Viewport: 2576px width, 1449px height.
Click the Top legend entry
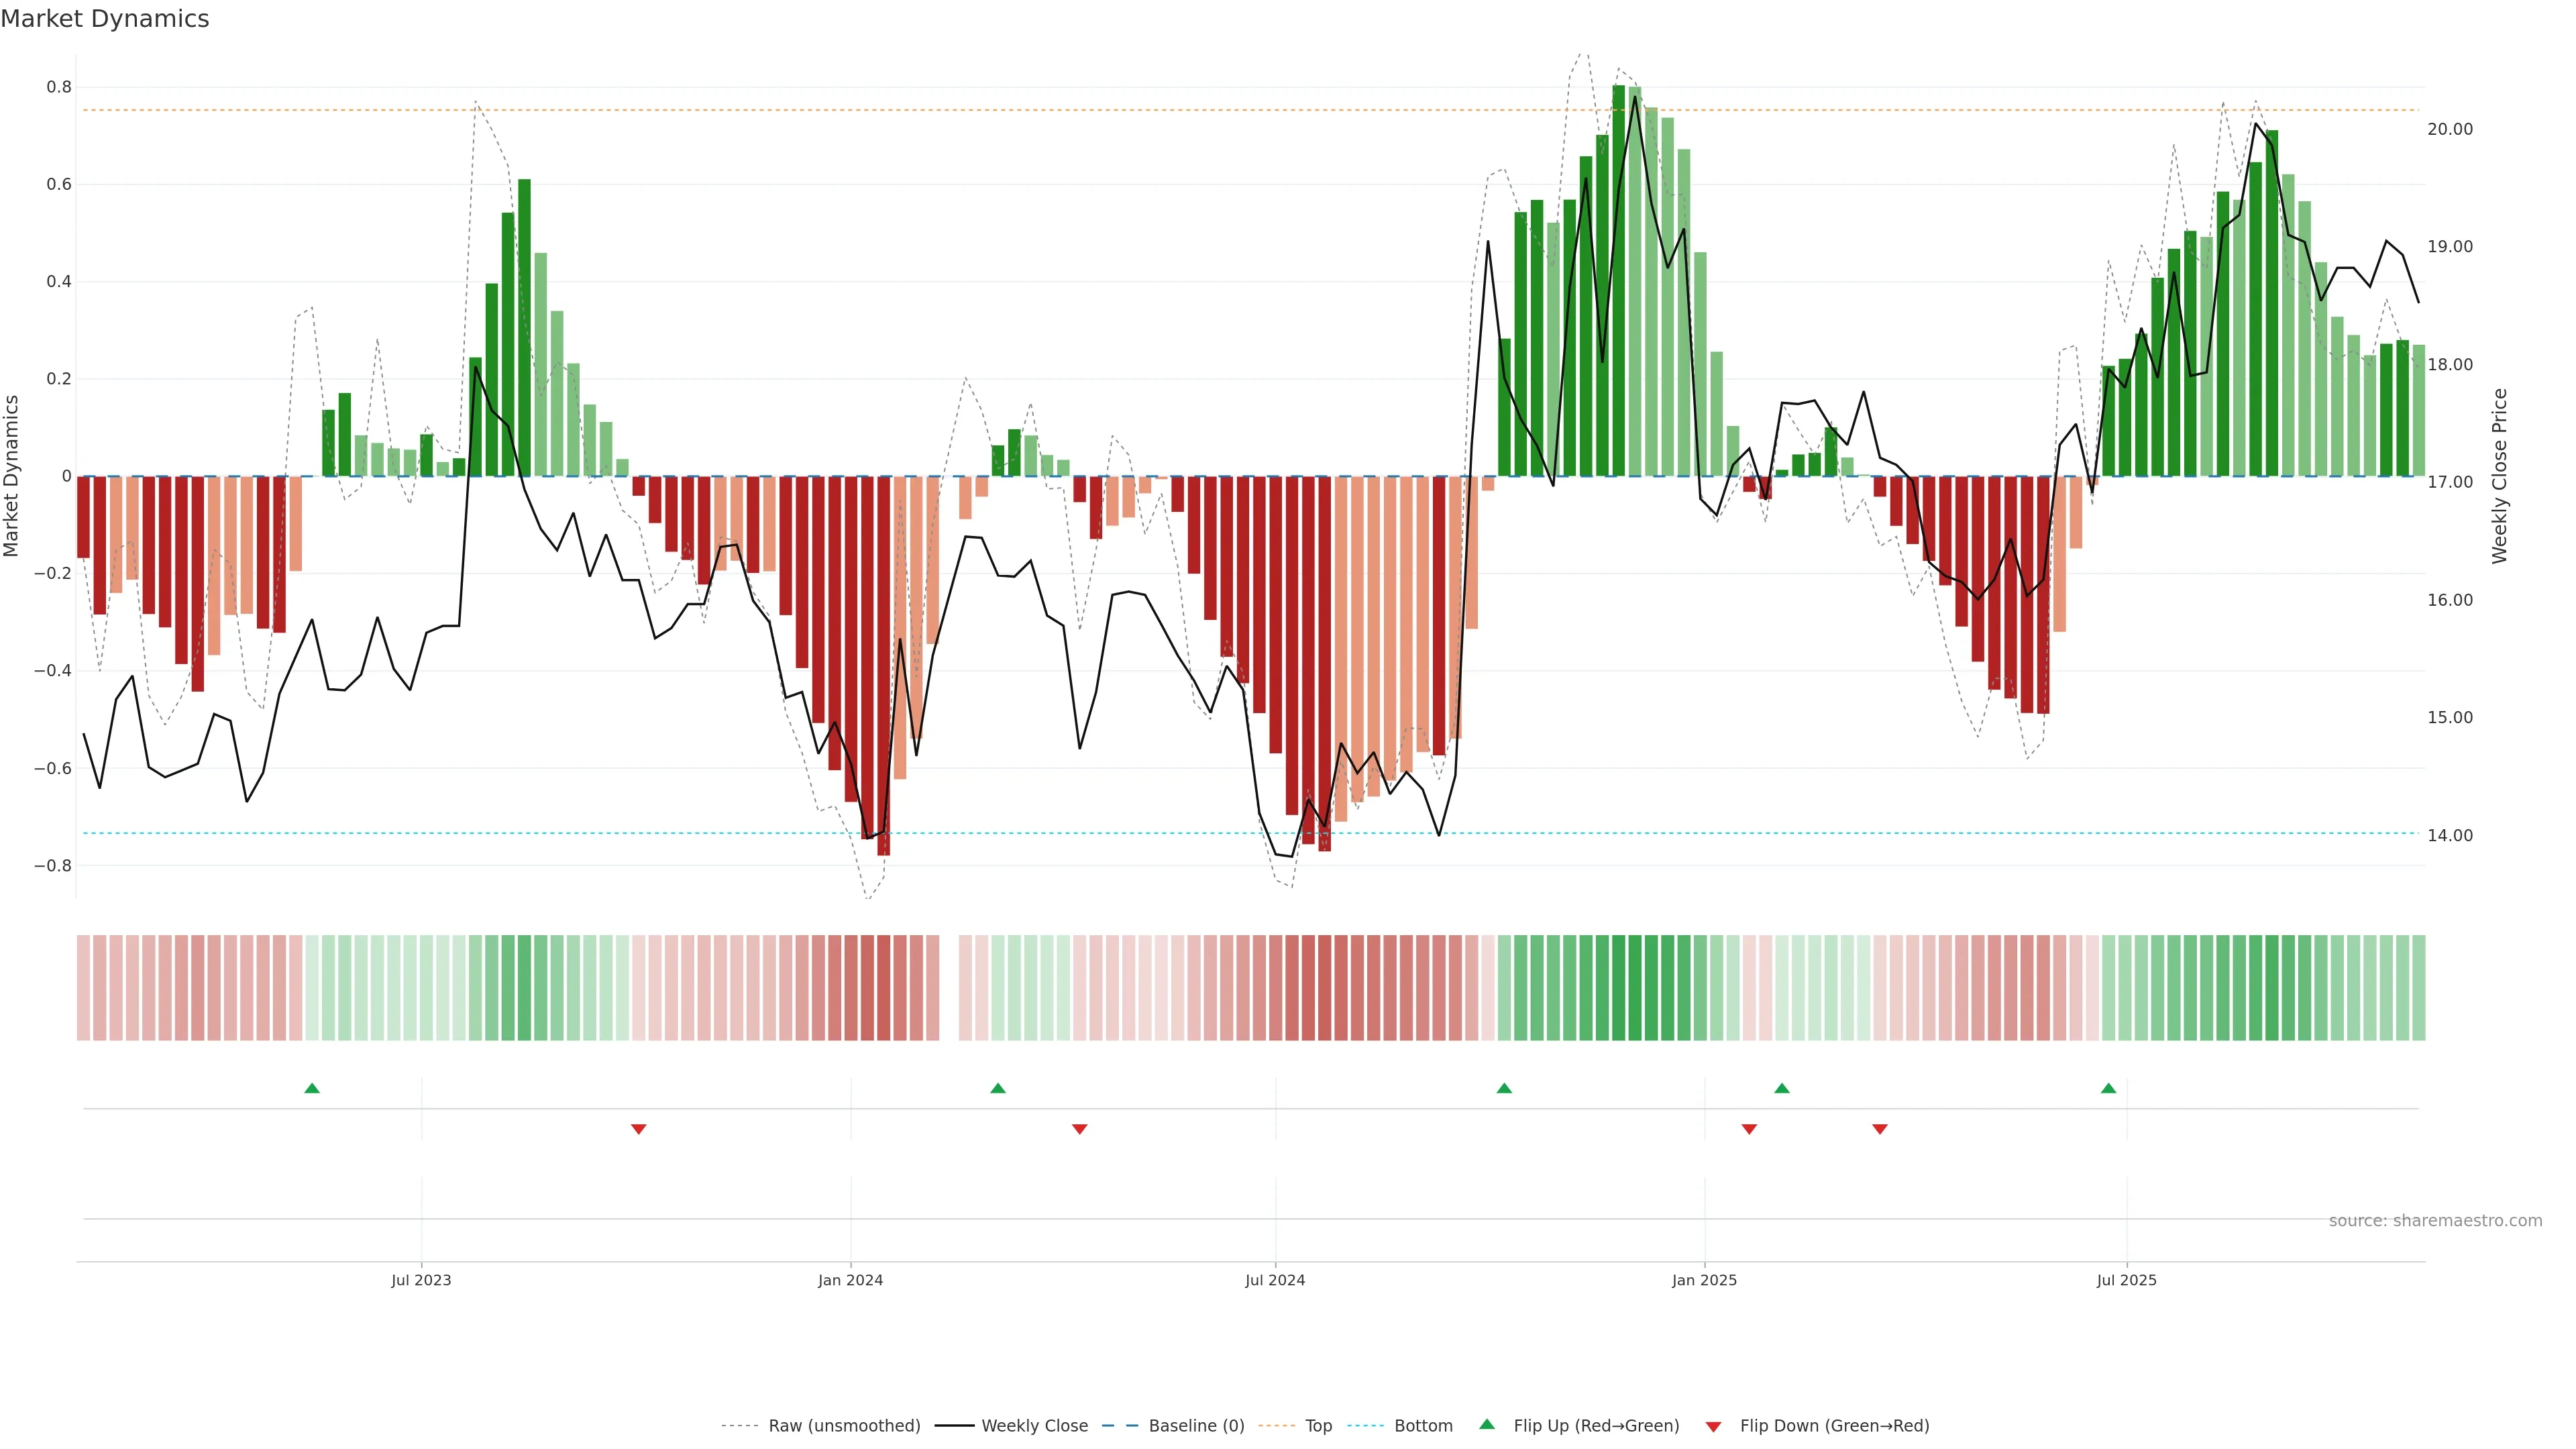click(1318, 1426)
